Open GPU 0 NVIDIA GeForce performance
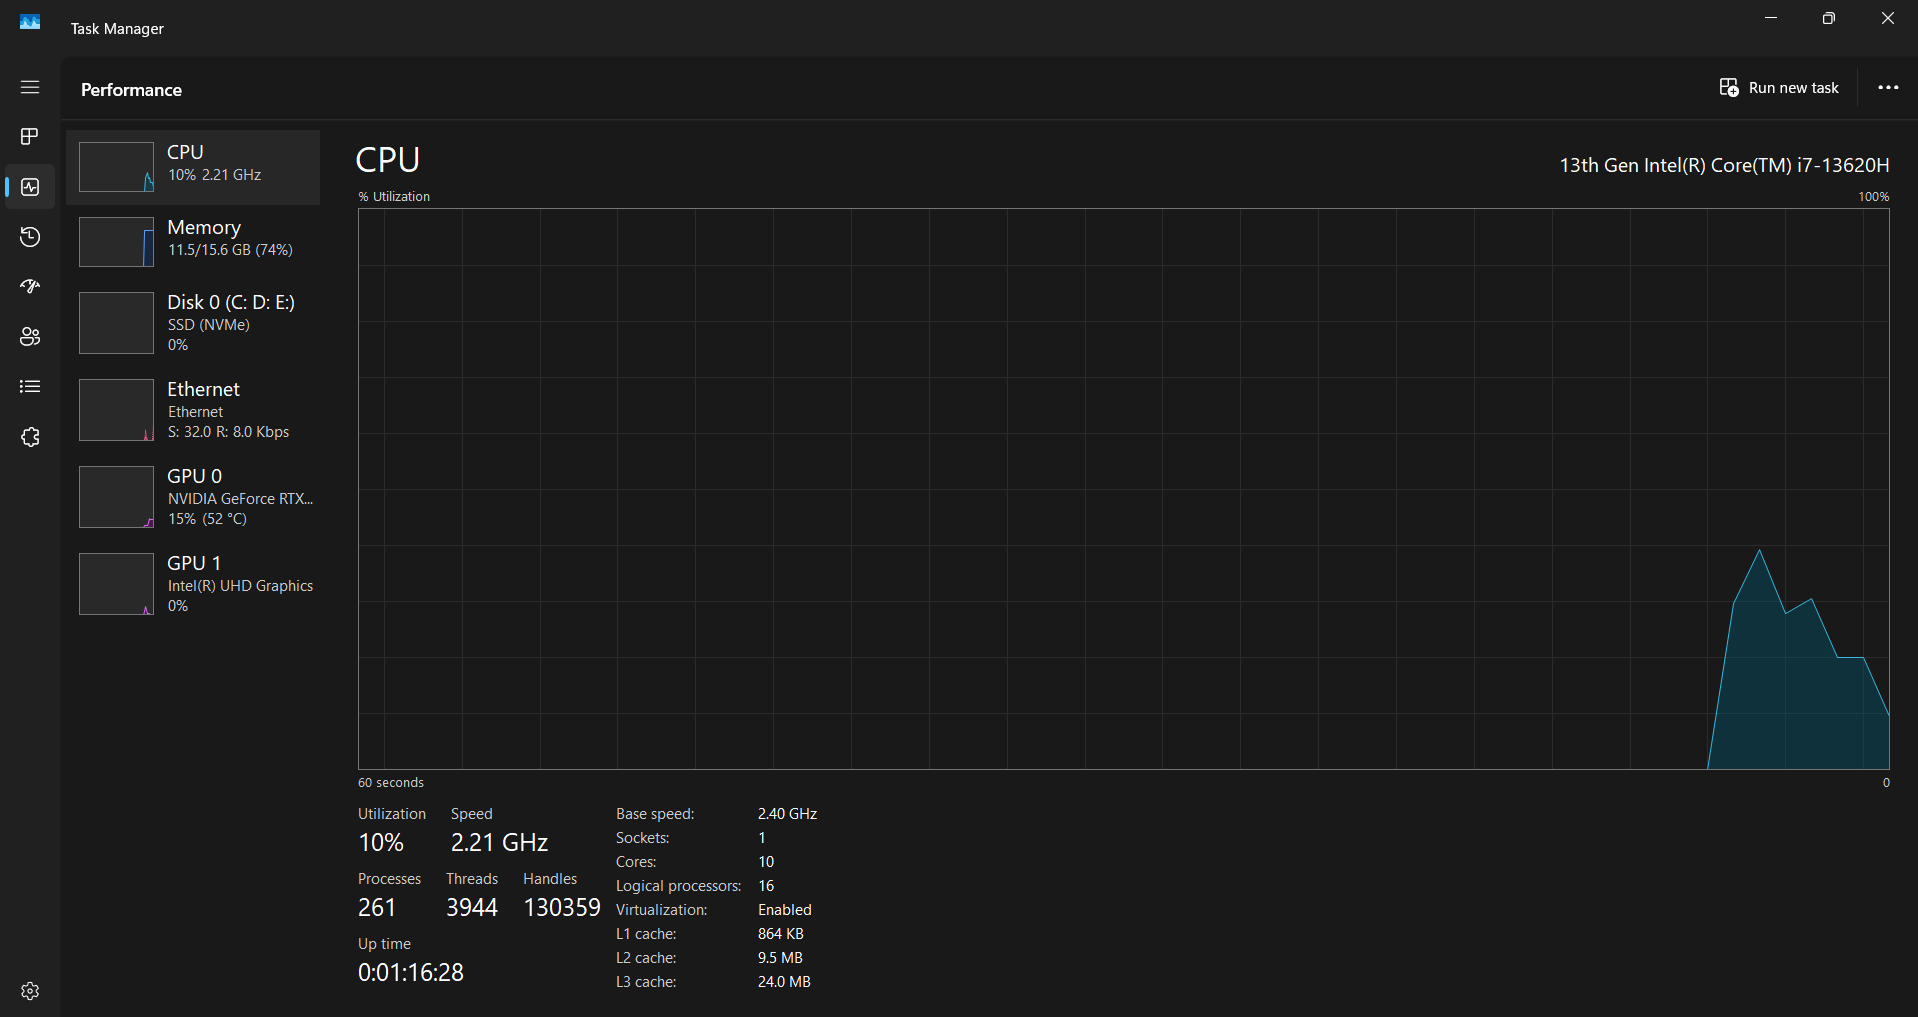 click(193, 497)
